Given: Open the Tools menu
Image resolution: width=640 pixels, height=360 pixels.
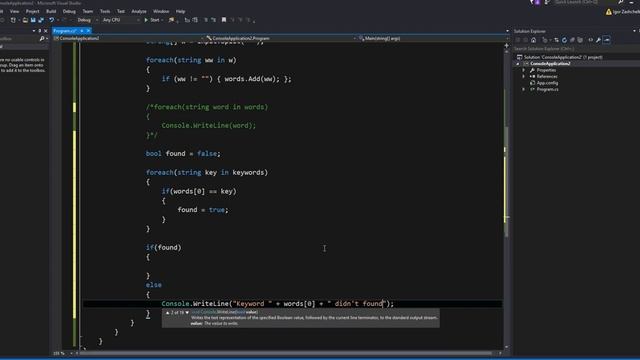Looking at the screenshot, I should coord(105,11).
